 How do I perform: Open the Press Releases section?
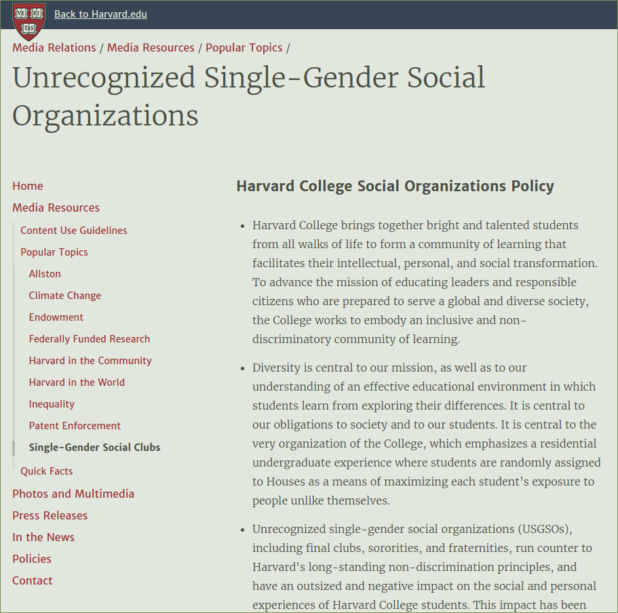[x=50, y=516]
